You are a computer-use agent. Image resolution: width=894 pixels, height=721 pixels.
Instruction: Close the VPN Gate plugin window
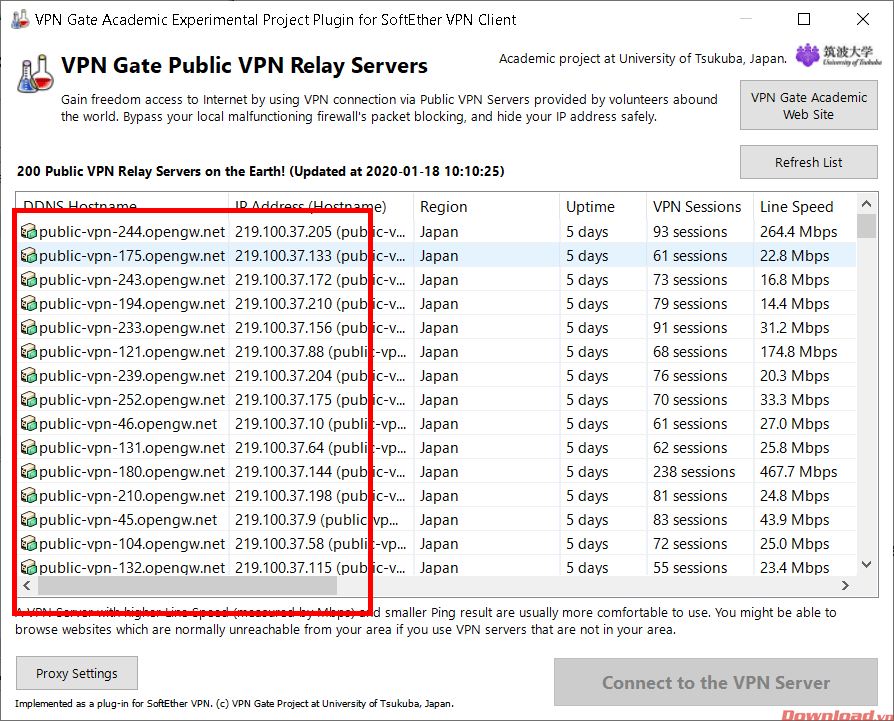coord(863,19)
